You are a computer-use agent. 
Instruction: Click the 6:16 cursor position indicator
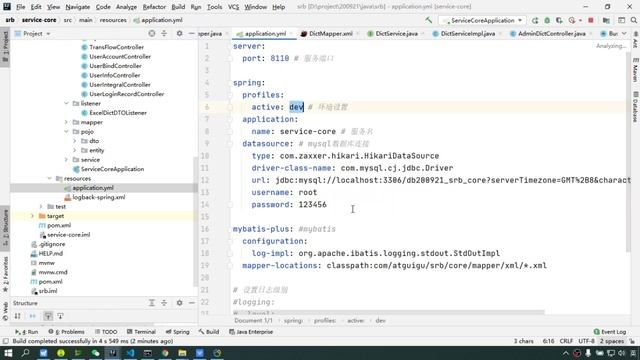(x=548, y=341)
